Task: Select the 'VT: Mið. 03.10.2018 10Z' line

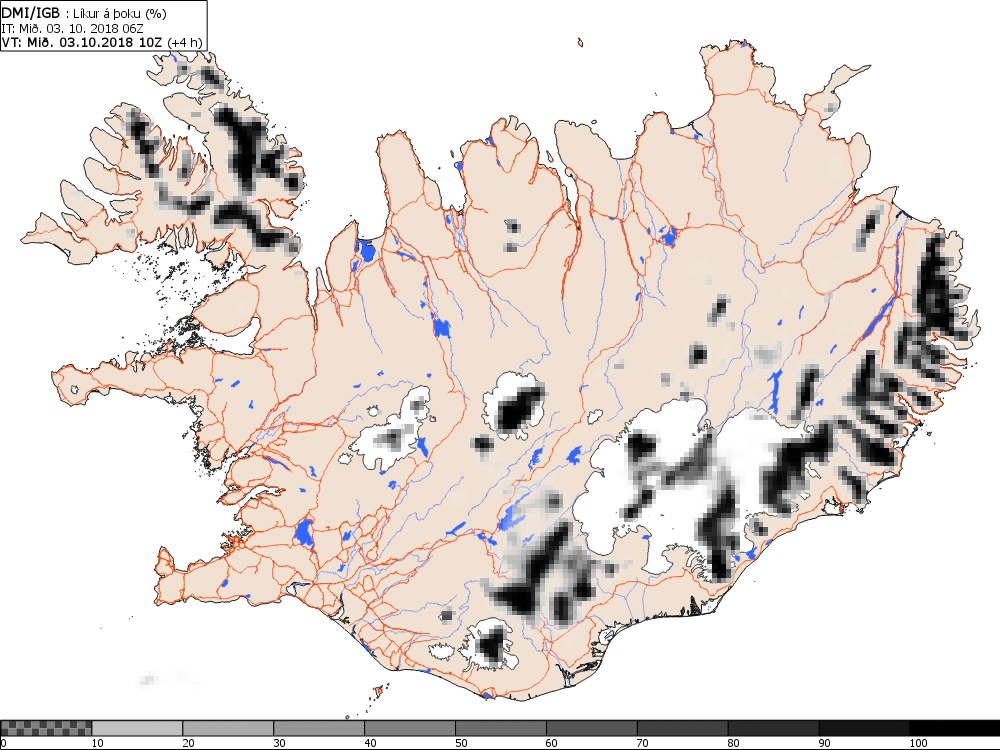Action: (82, 42)
